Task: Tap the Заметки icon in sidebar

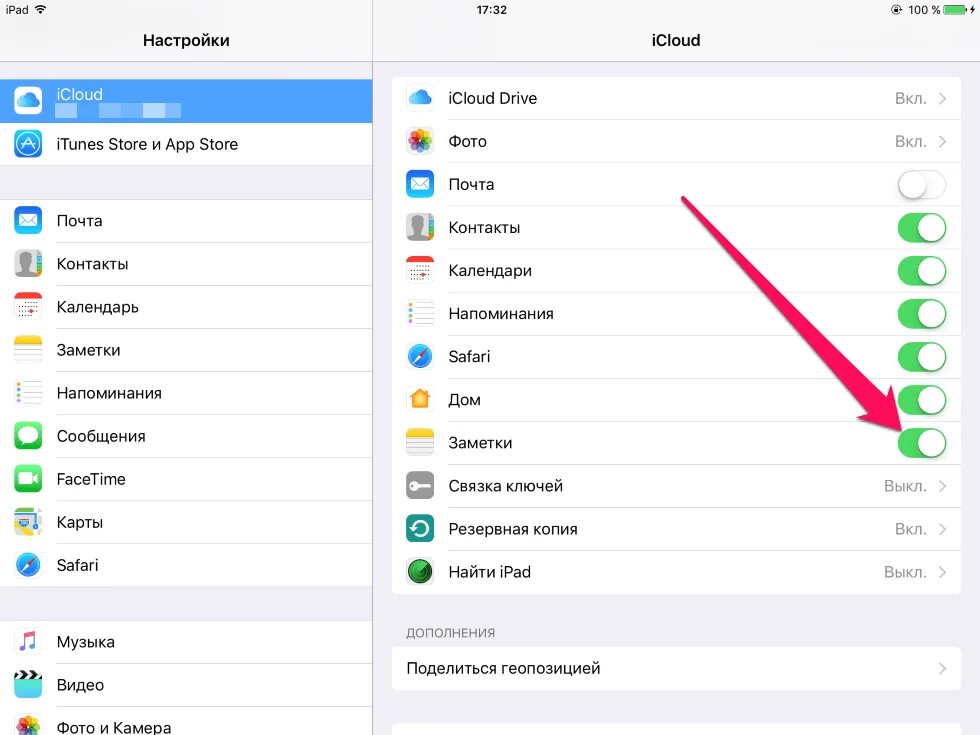Action: pyautogui.click(x=28, y=349)
